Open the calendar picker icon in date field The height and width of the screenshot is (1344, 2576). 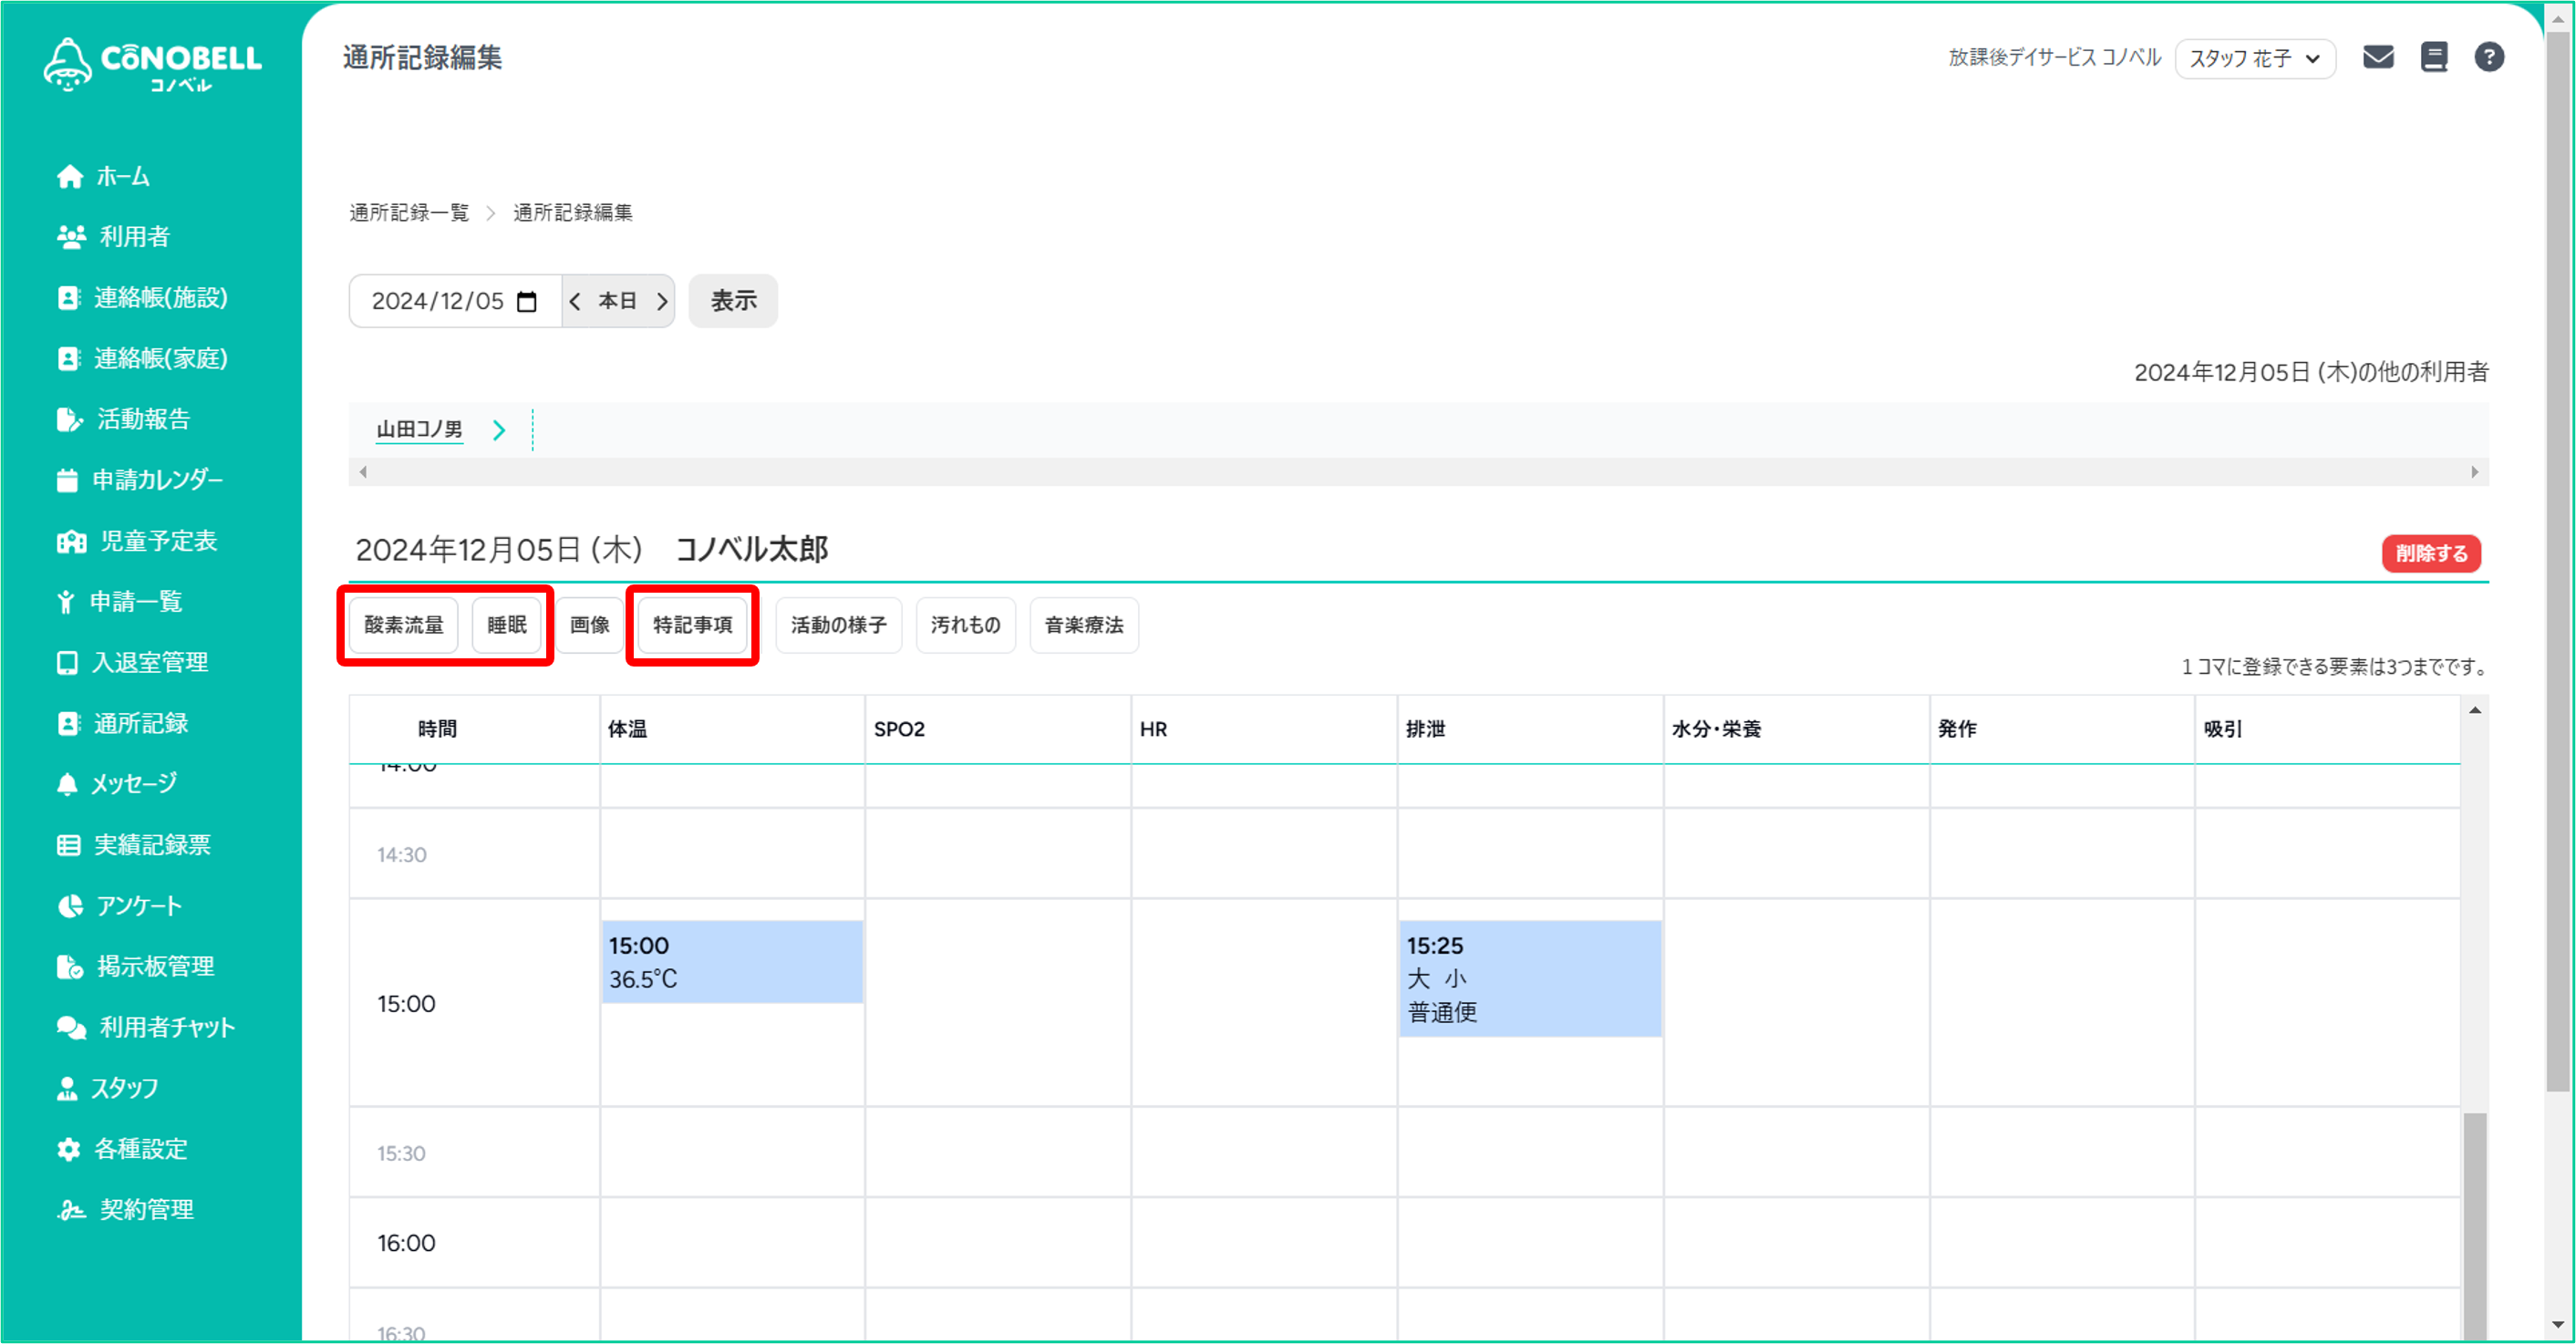pyautogui.click(x=527, y=301)
